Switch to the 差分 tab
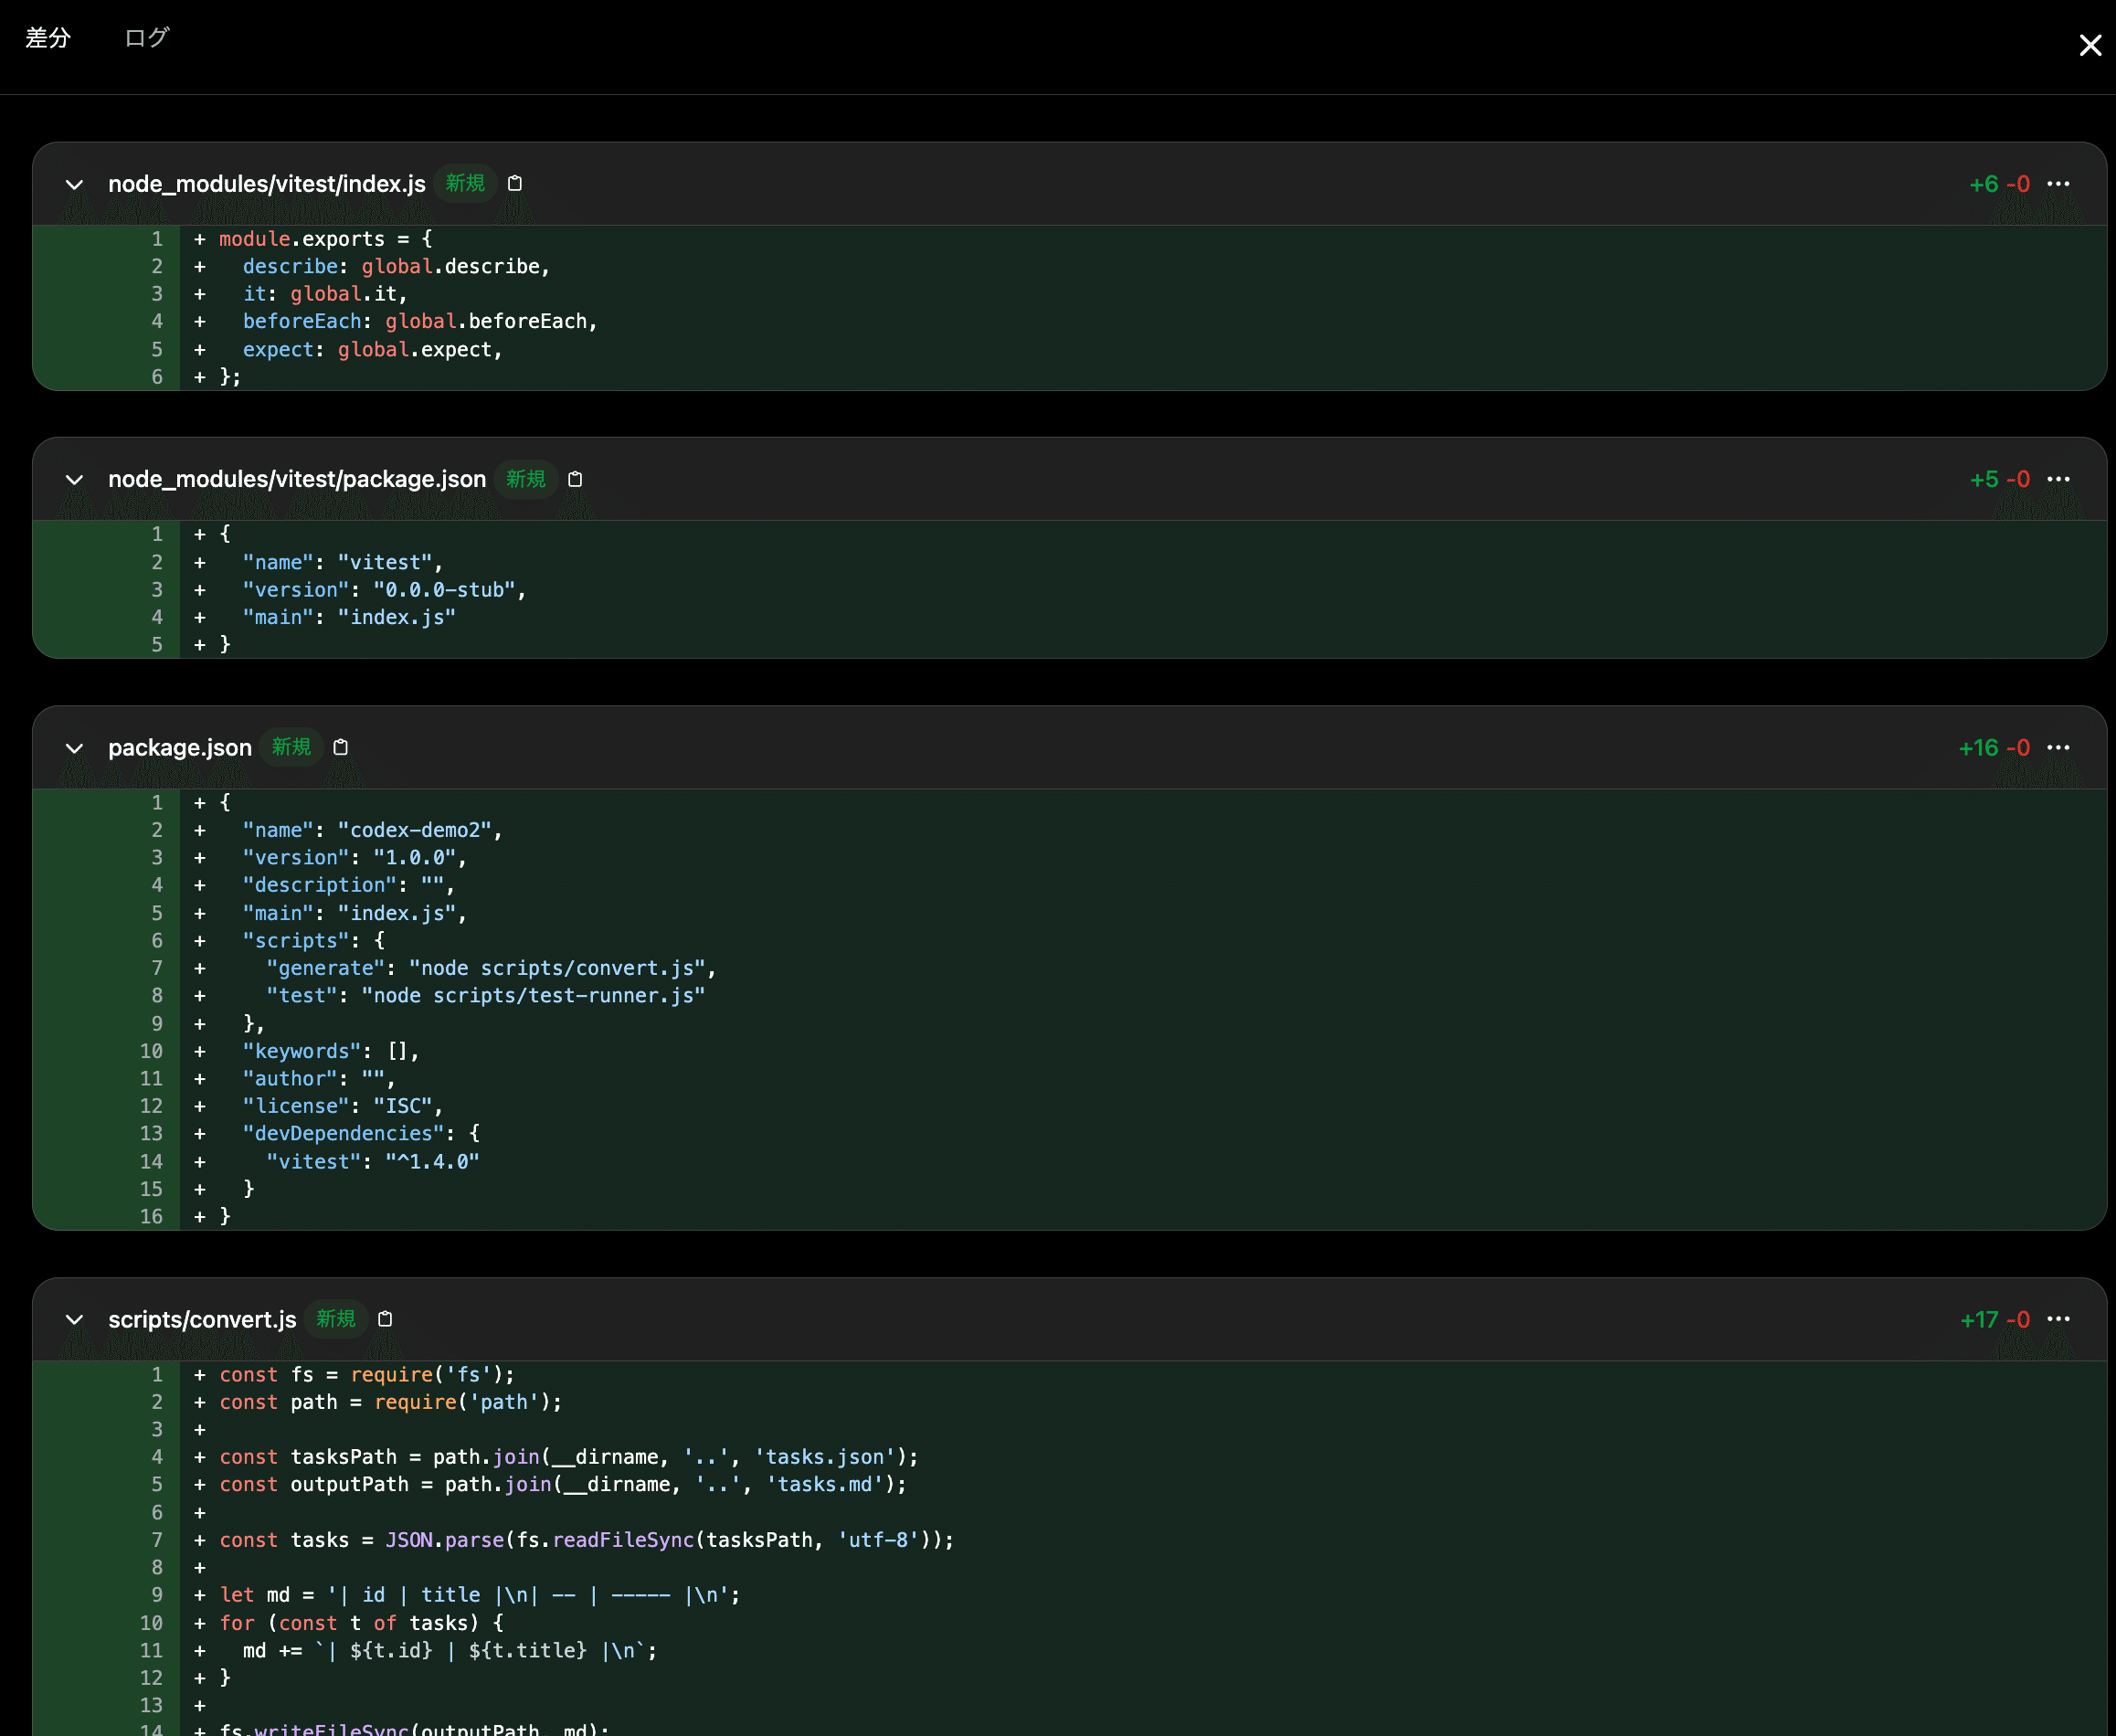The height and width of the screenshot is (1736, 2116). 48,38
